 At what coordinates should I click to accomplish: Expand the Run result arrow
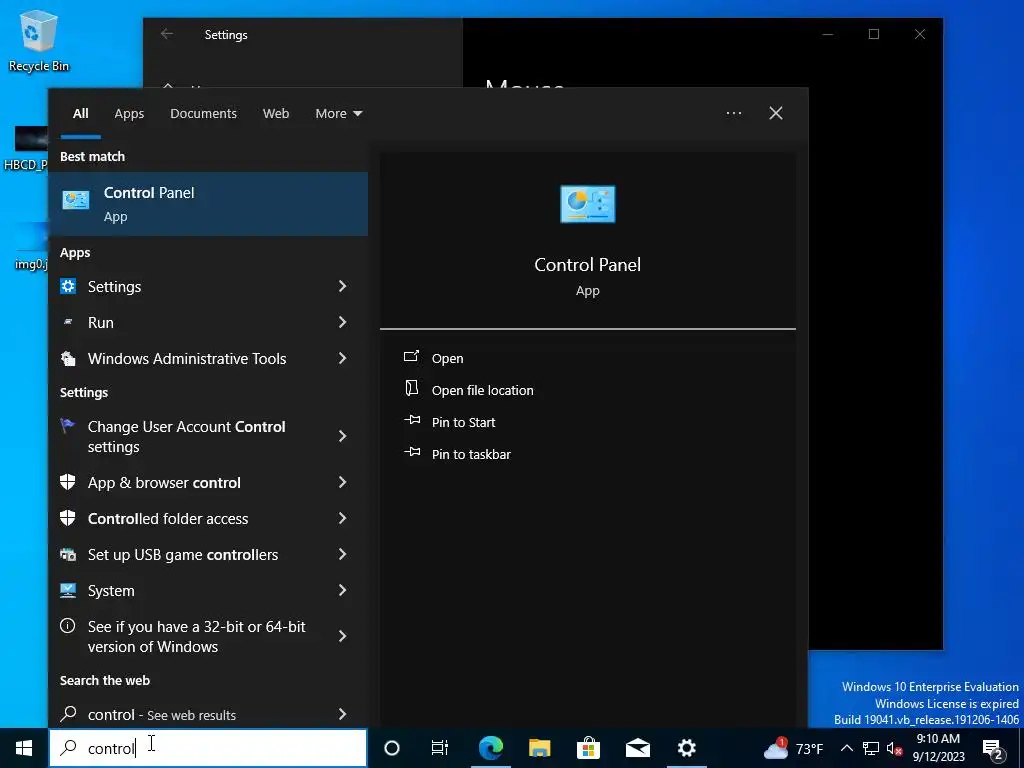pyautogui.click(x=342, y=322)
